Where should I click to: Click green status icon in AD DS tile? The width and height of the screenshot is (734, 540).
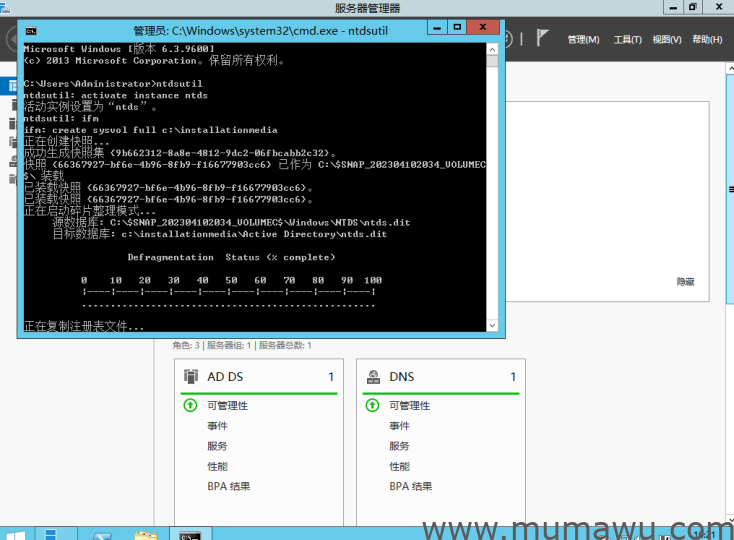tap(190, 406)
